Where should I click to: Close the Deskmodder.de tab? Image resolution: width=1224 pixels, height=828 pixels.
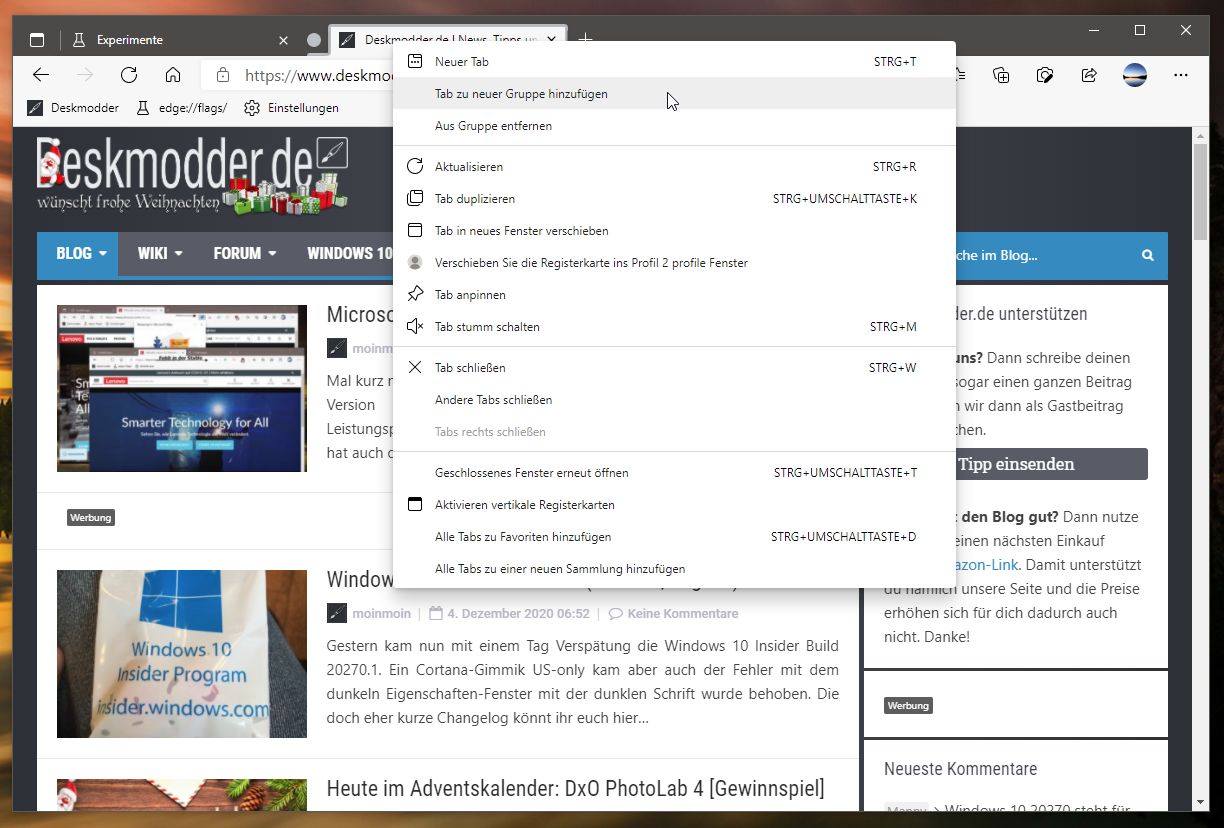[551, 40]
